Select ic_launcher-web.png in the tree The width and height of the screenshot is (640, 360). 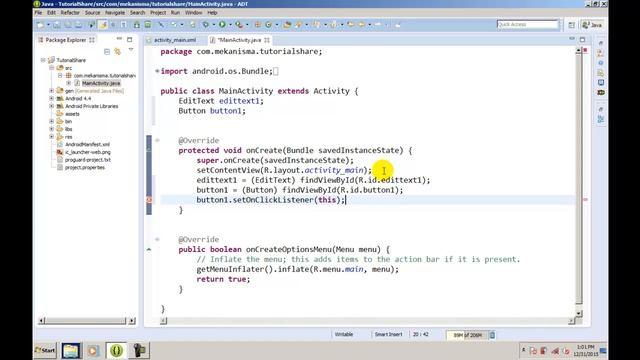click(88, 152)
